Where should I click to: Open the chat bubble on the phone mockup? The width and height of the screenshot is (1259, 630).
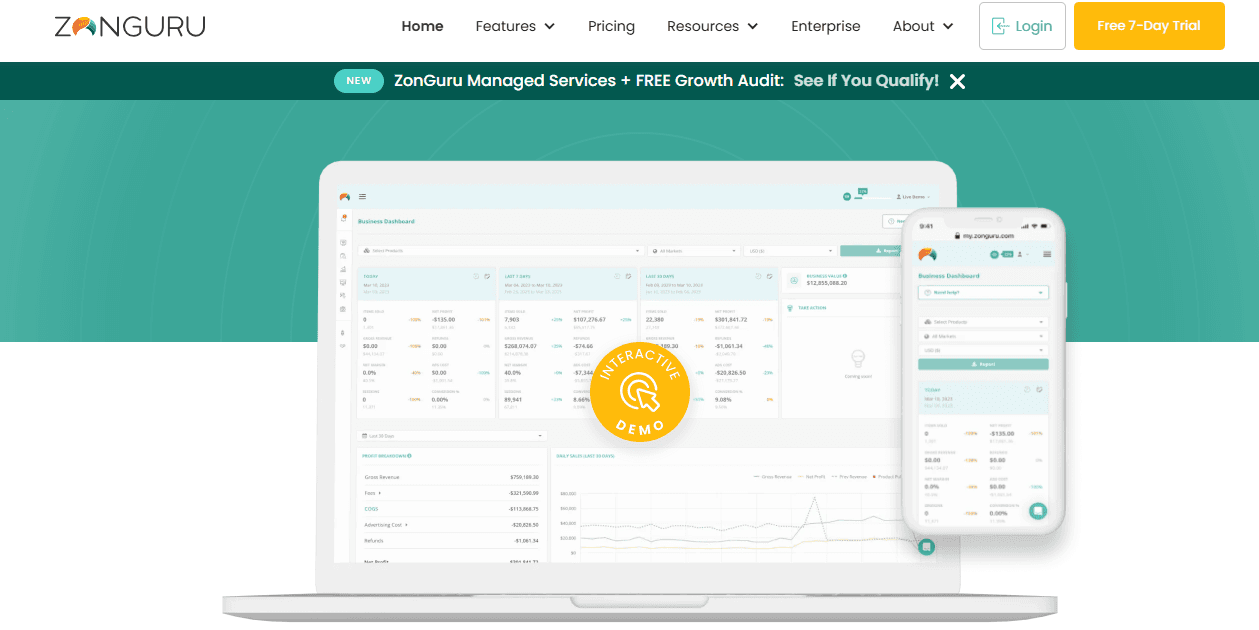click(x=1038, y=511)
